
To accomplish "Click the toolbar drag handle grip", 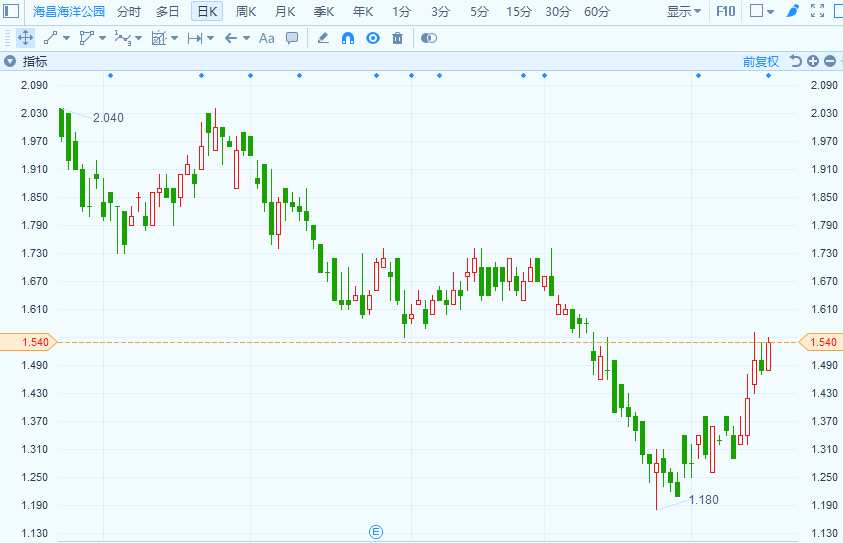I will (x=7, y=38).
